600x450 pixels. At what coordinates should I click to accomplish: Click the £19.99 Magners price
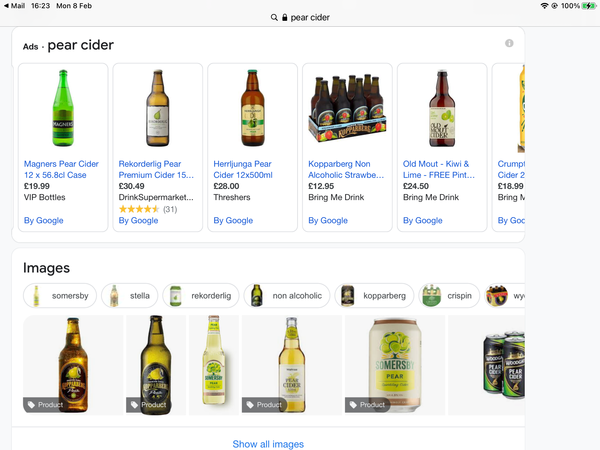[37, 186]
